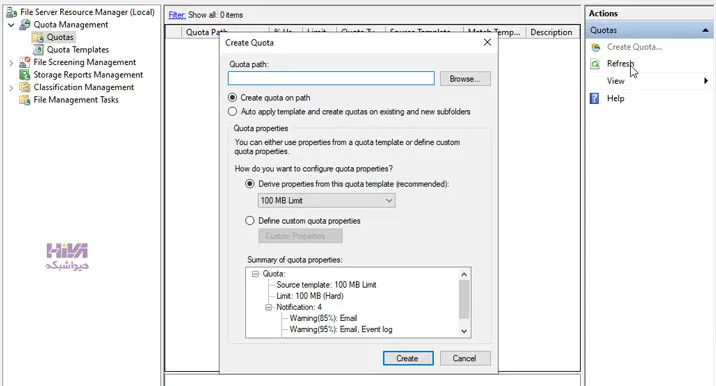Click Refresh in the Actions pane
The image size is (716, 386).
click(x=620, y=63)
